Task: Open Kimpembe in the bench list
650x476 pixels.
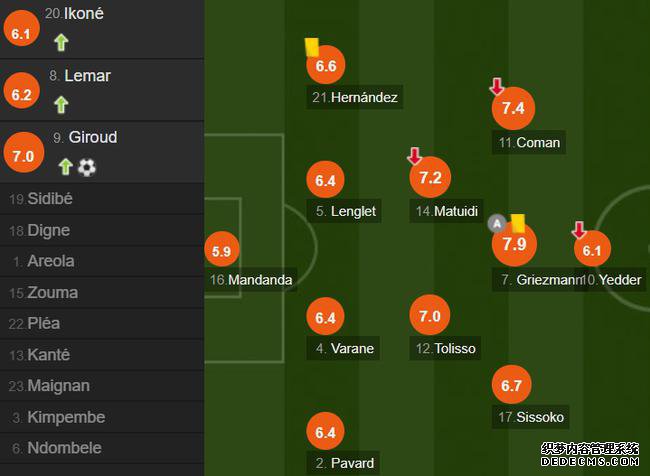Action: (102, 417)
